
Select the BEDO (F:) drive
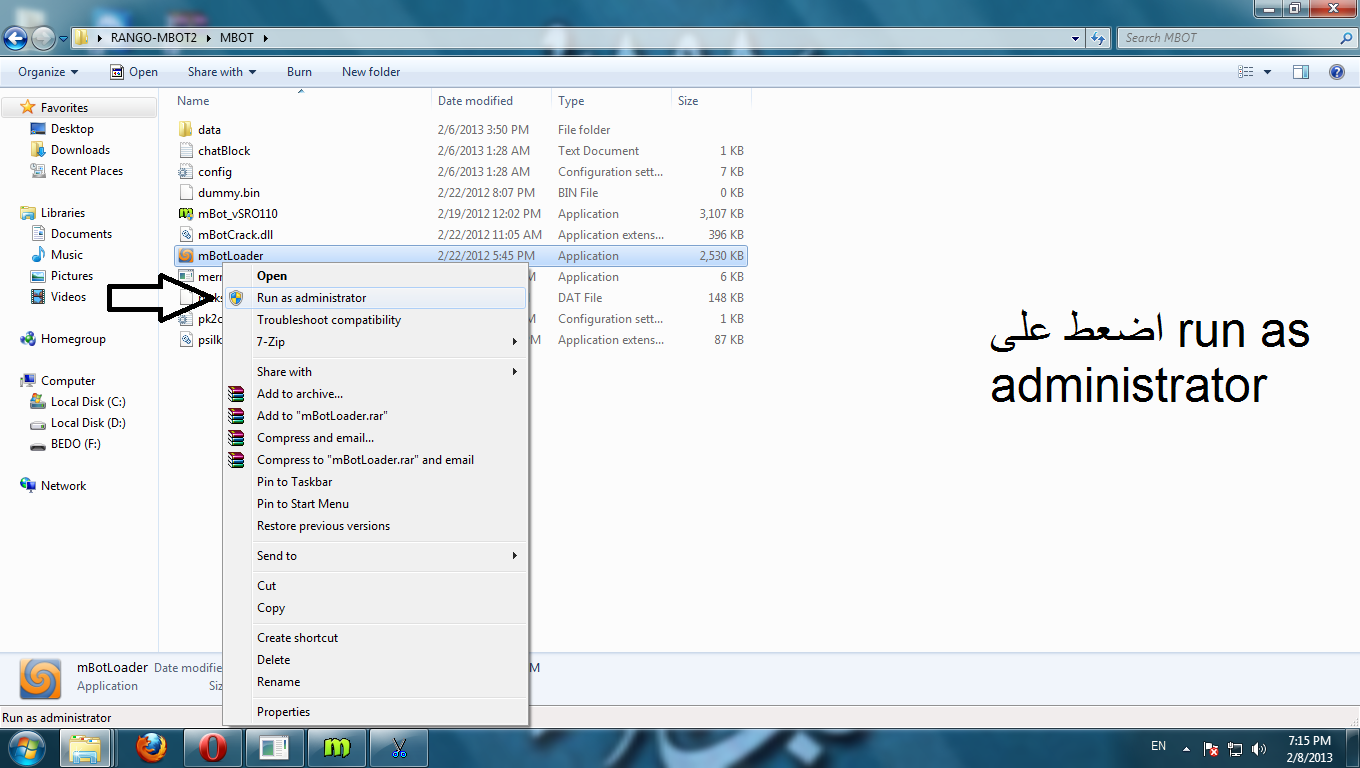coord(76,444)
